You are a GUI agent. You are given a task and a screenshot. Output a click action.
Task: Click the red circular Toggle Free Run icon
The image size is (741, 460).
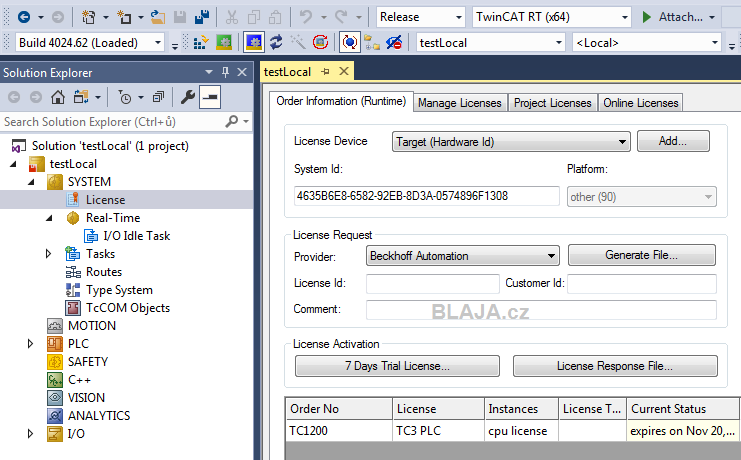(x=320, y=43)
